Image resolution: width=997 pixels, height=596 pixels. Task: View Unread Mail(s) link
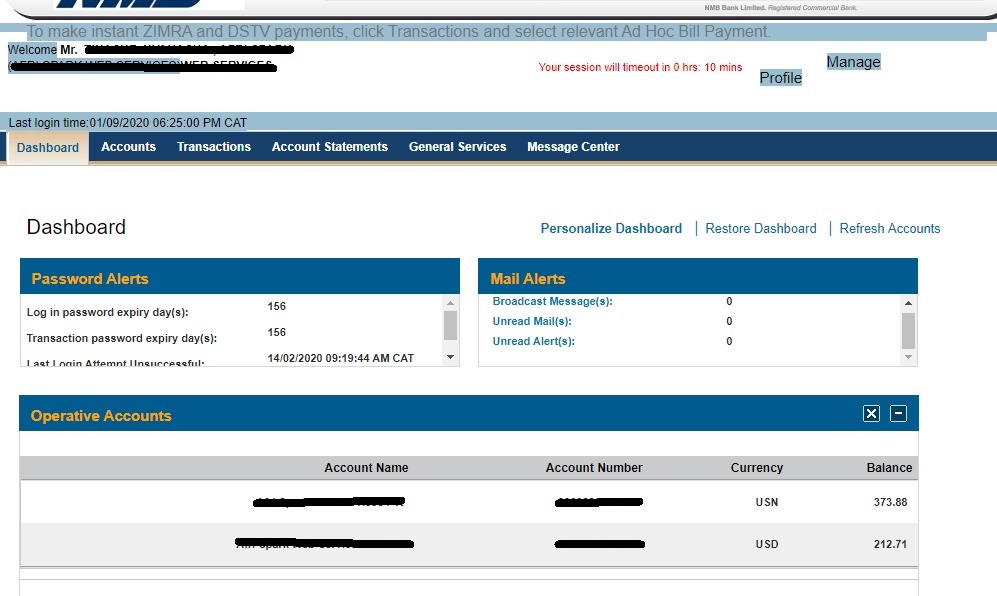pyautogui.click(x=532, y=322)
